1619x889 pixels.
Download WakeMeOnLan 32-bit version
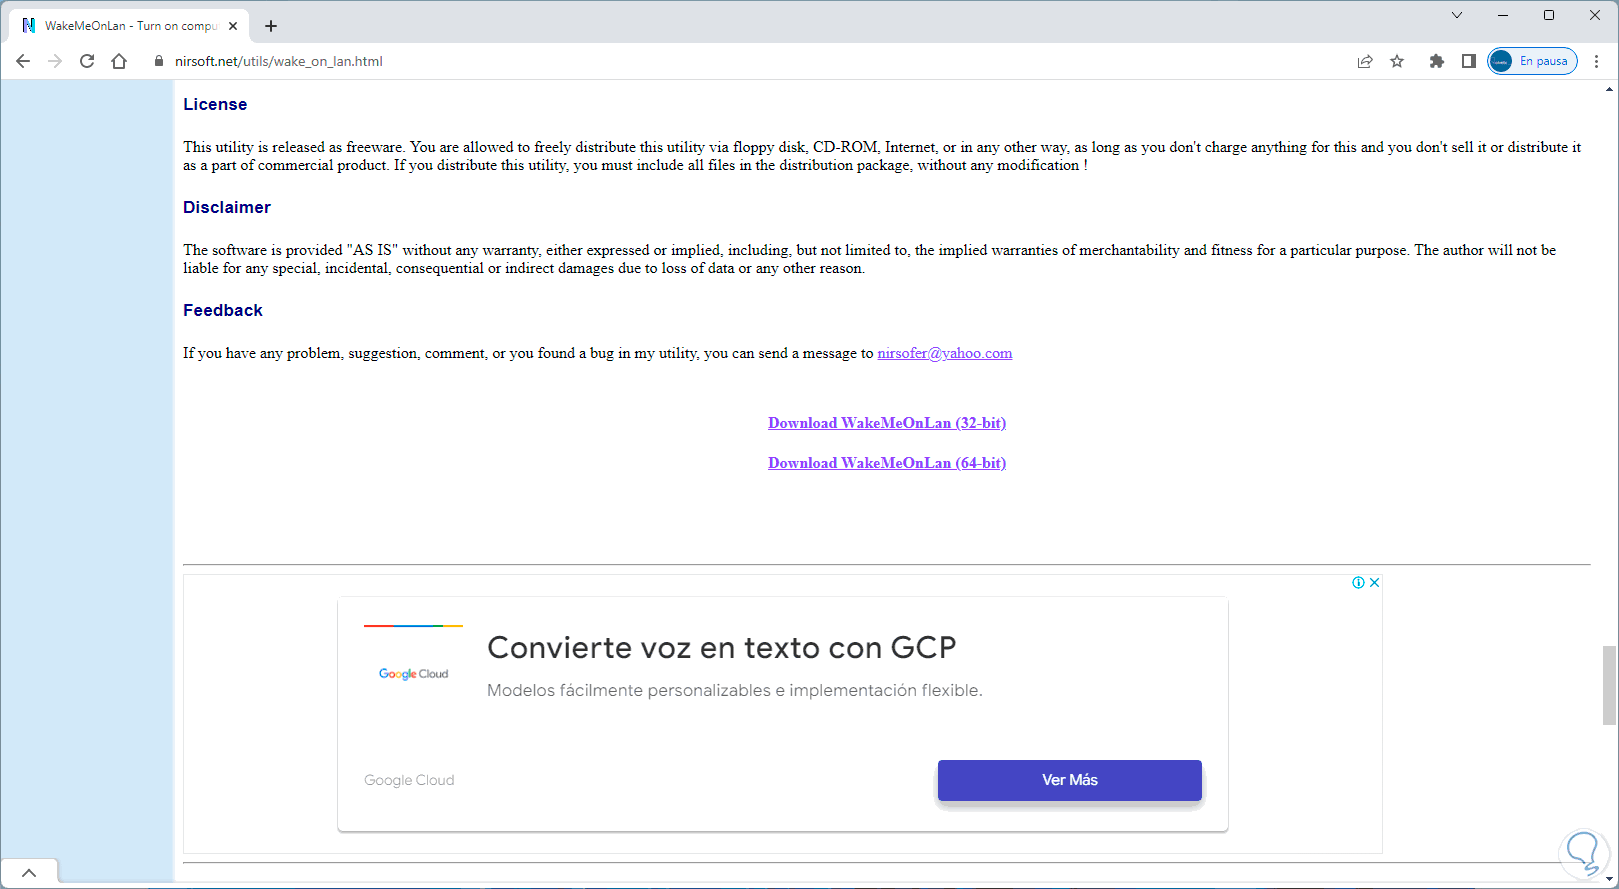(887, 423)
